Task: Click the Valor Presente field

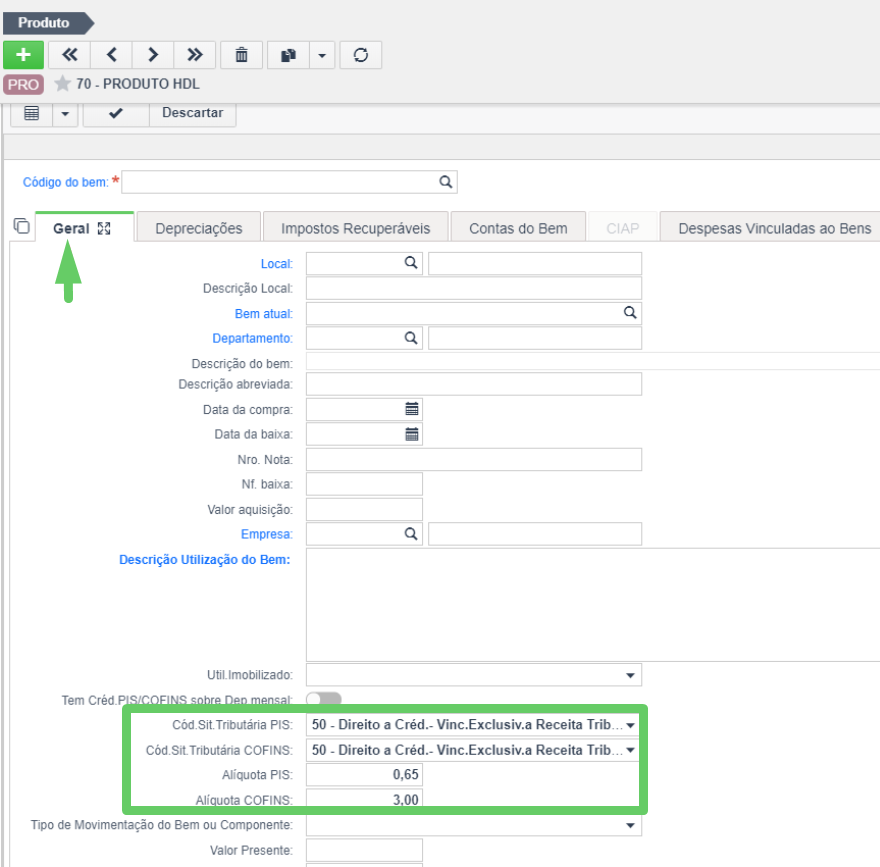Action: click(364, 850)
